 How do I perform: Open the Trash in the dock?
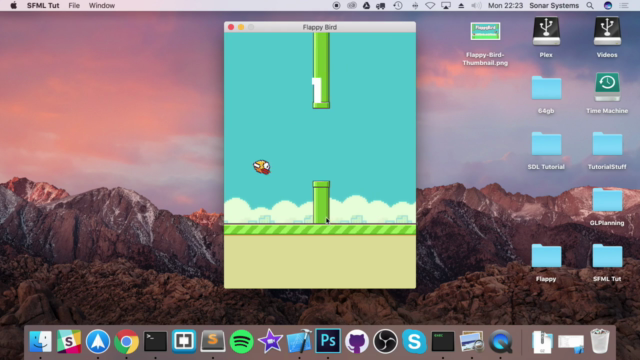[x=600, y=341]
